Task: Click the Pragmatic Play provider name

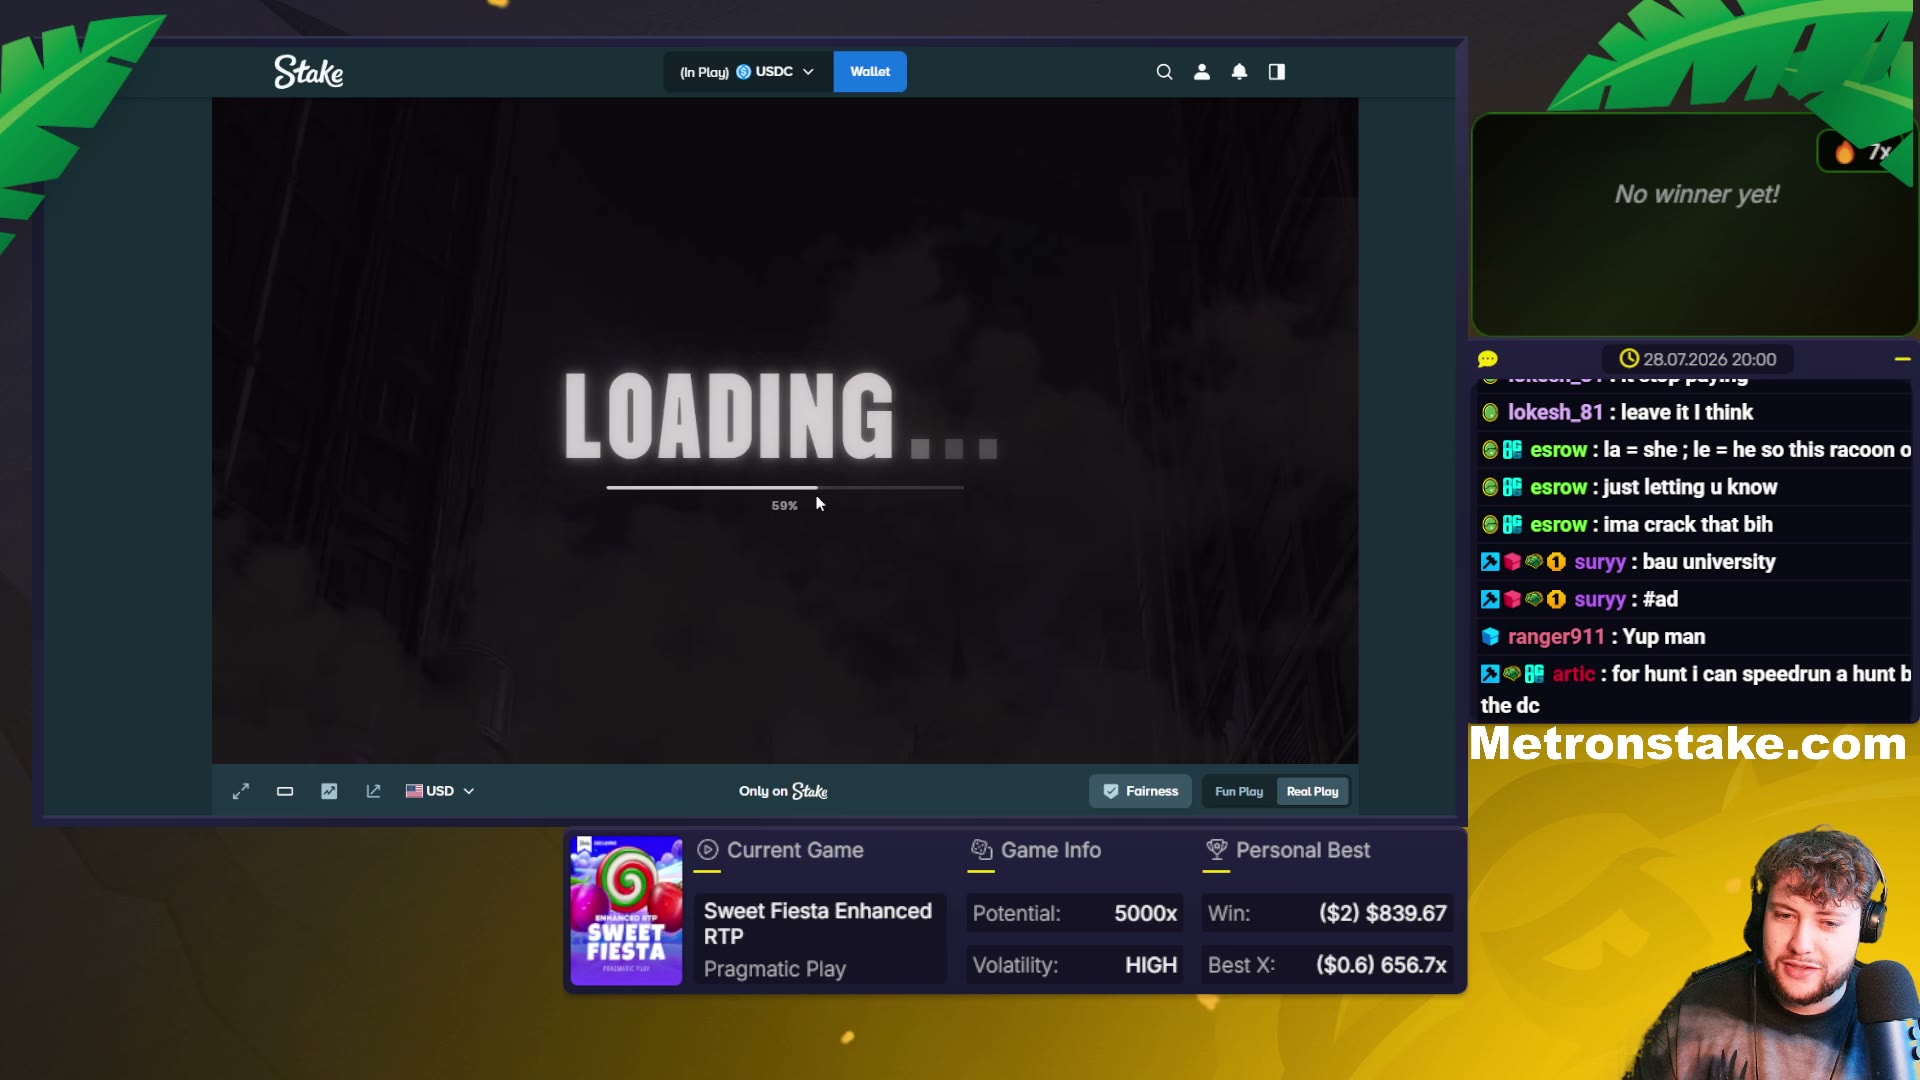Action: coord(775,969)
